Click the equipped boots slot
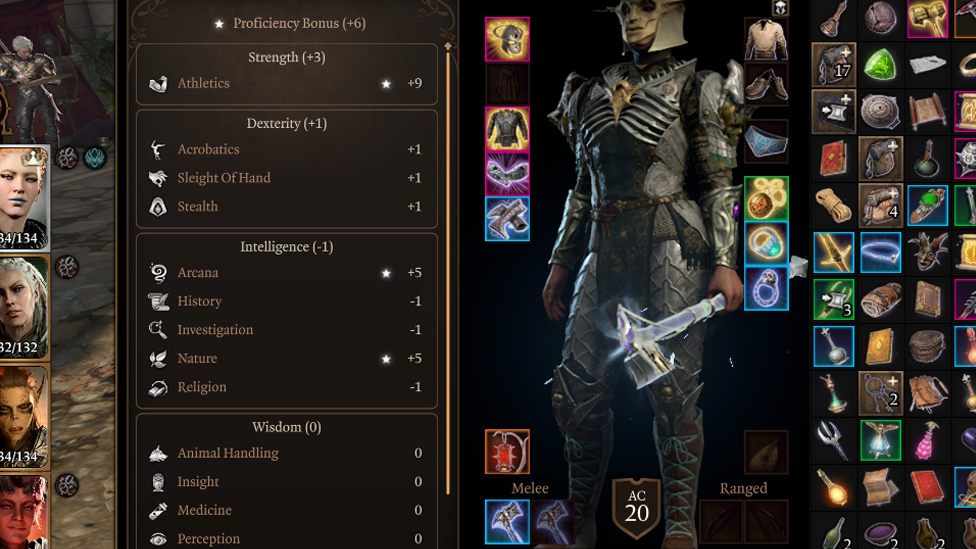976x549 pixels. click(x=507, y=218)
